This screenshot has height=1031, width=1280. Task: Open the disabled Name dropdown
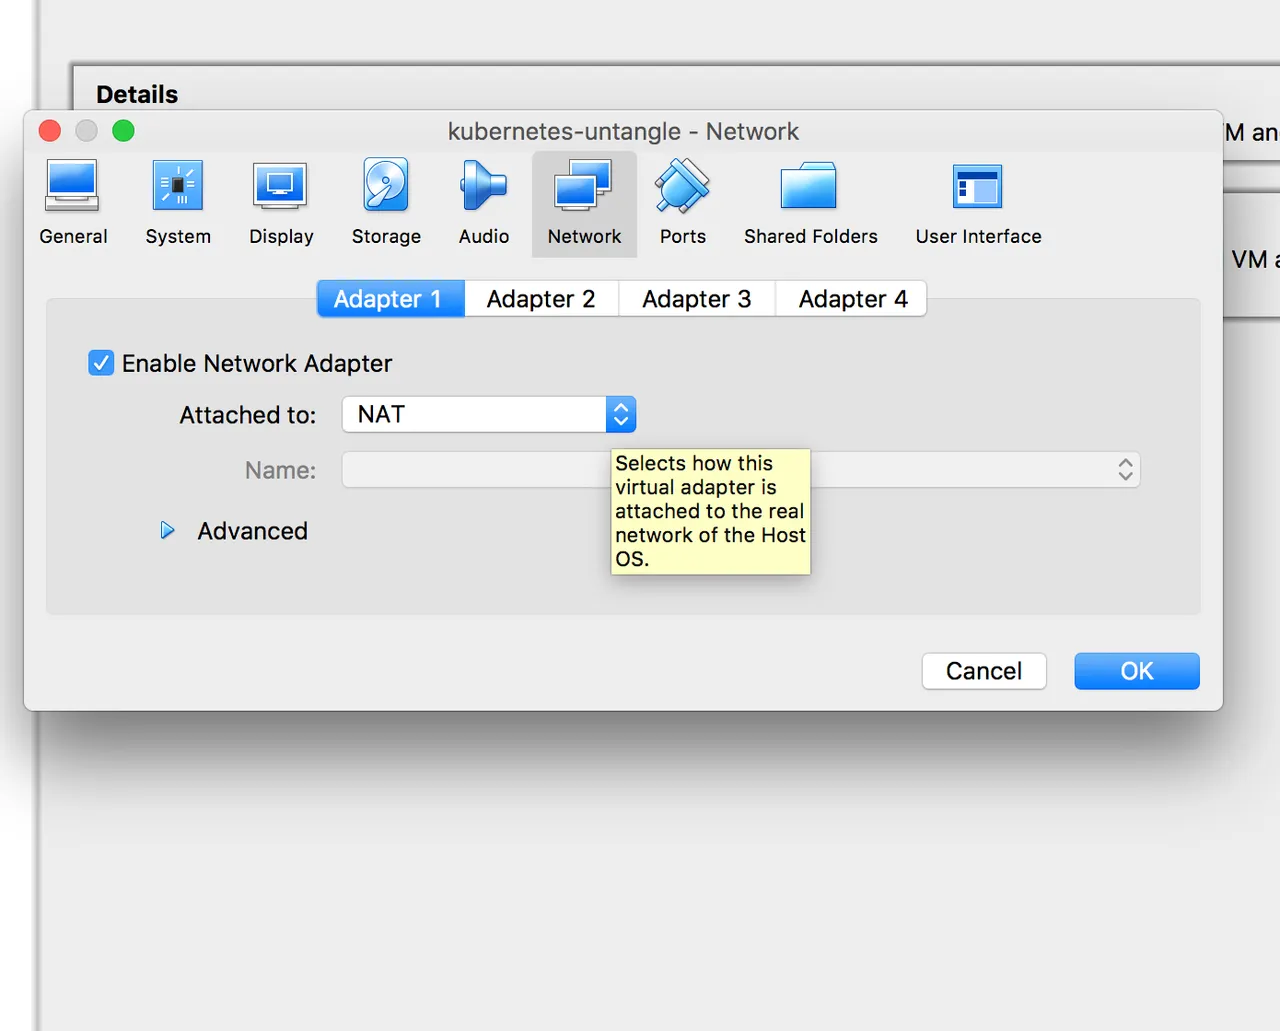pyautogui.click(x=741, y=470)
